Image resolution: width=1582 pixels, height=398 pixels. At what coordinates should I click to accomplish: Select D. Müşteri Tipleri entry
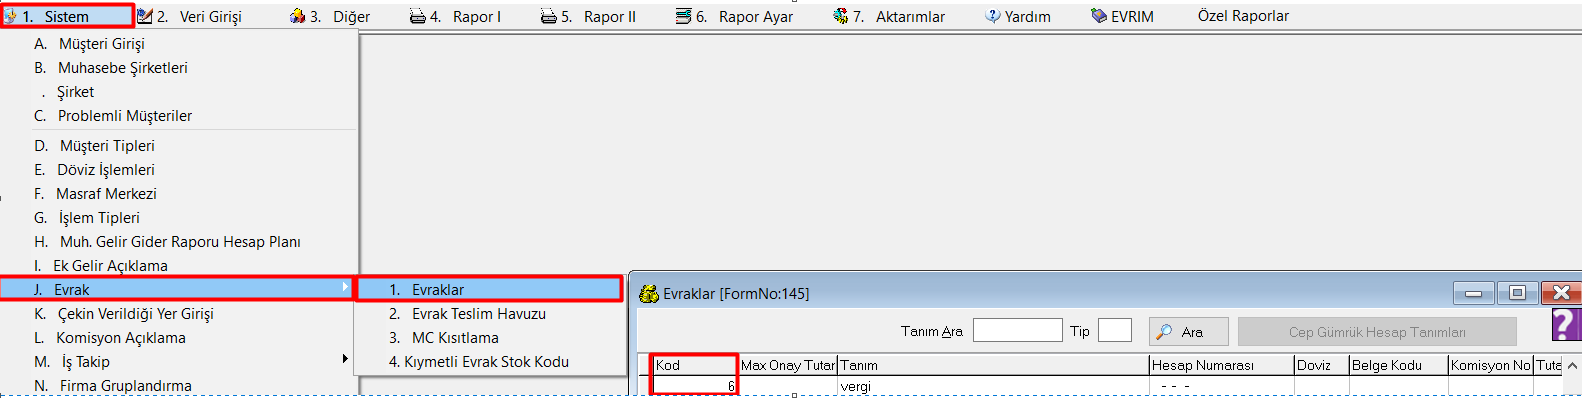[x=180, y=146]
